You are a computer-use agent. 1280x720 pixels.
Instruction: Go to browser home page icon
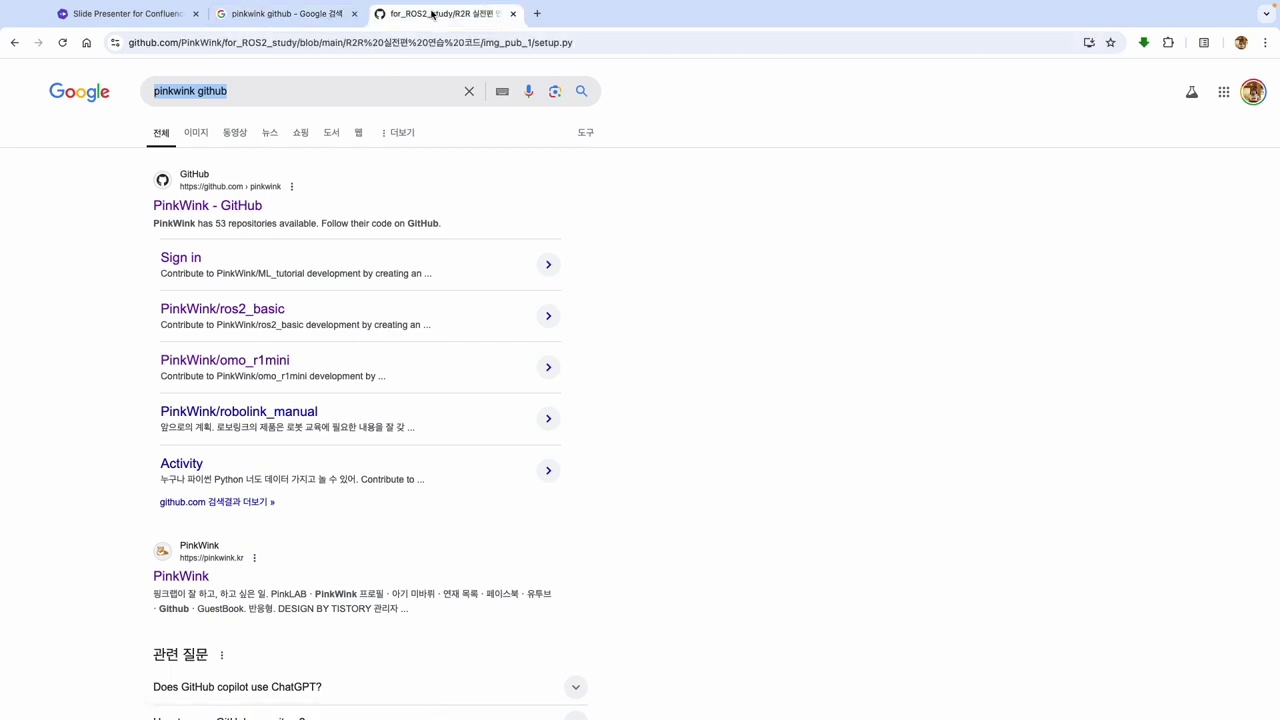coord(86,43)
